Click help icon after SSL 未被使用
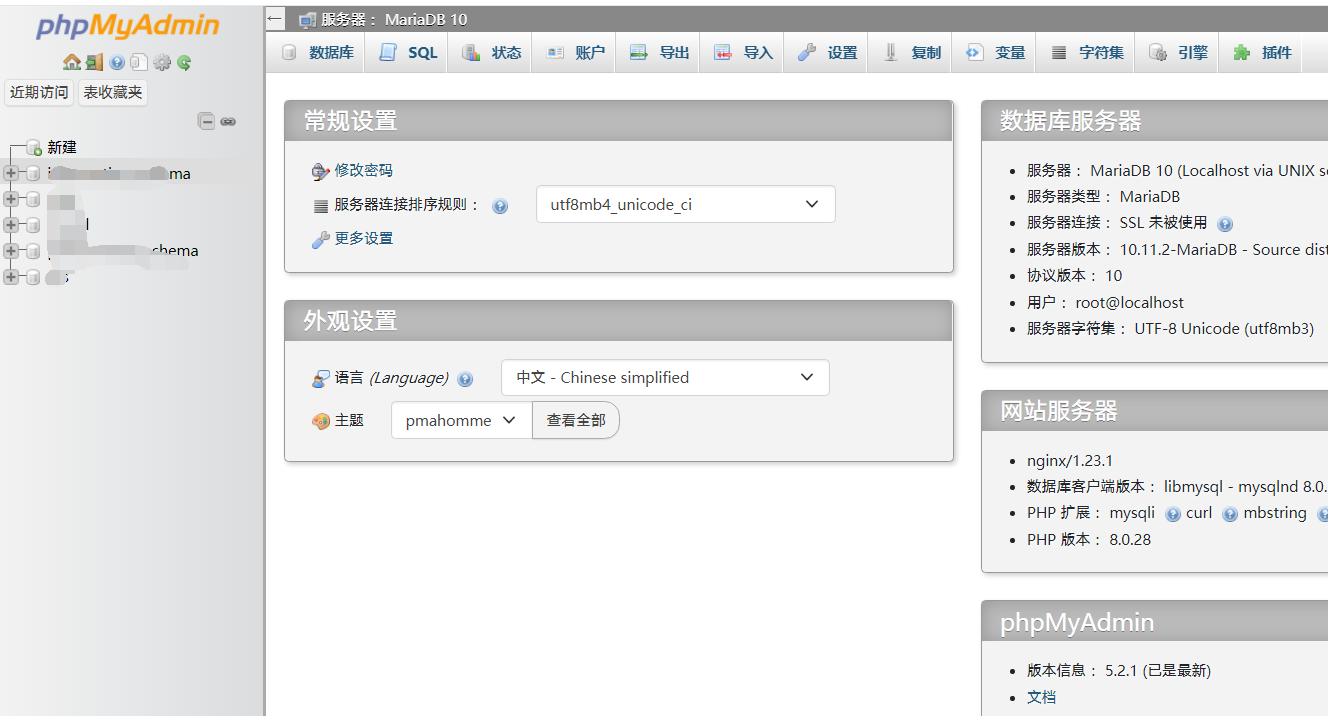The width and height of the screenshot is (1328, 716). coord(1225,224)
